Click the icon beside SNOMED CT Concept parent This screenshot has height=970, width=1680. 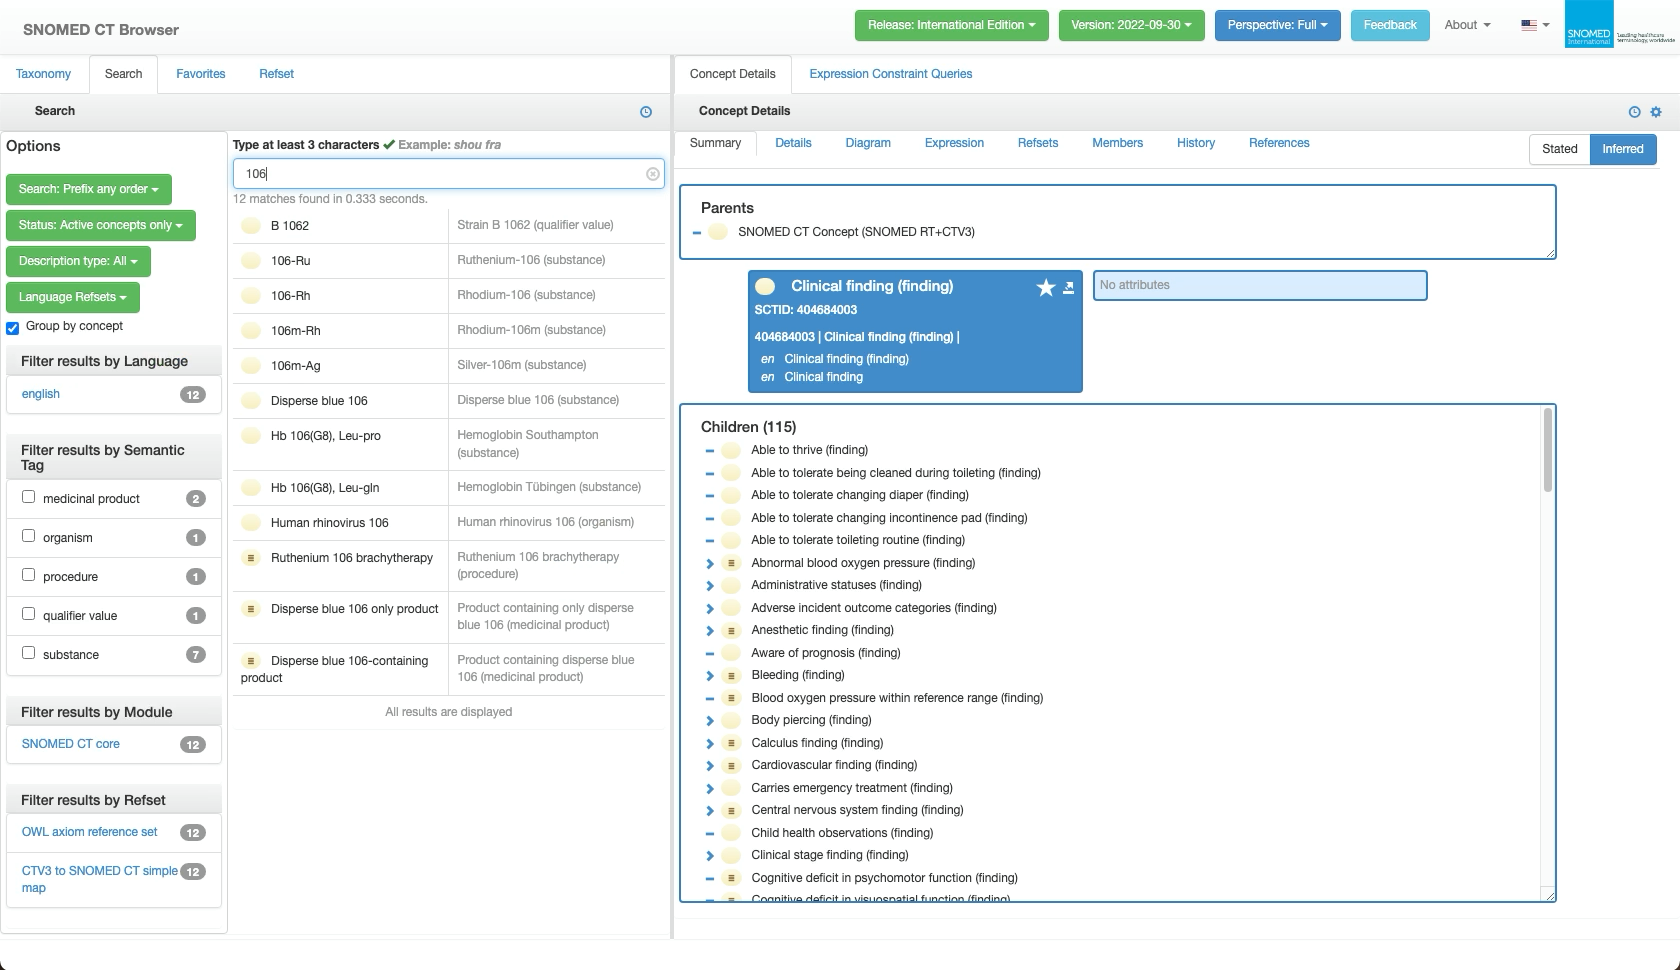tap(717, 232)
